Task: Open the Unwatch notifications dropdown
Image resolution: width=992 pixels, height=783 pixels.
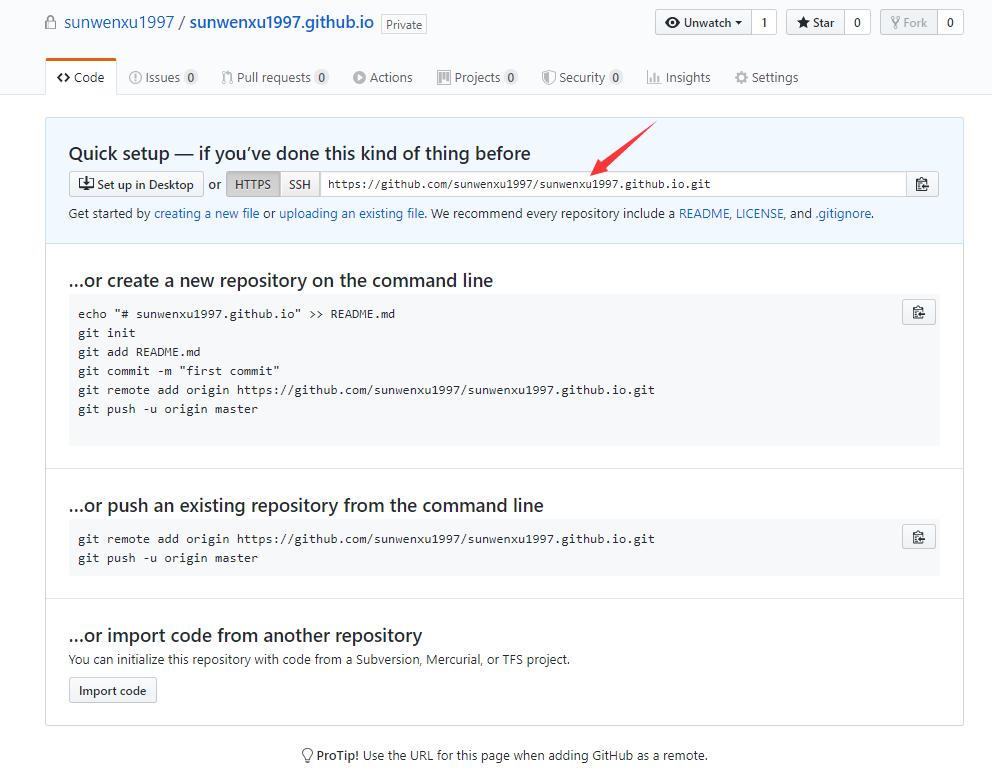Action: 703,23
